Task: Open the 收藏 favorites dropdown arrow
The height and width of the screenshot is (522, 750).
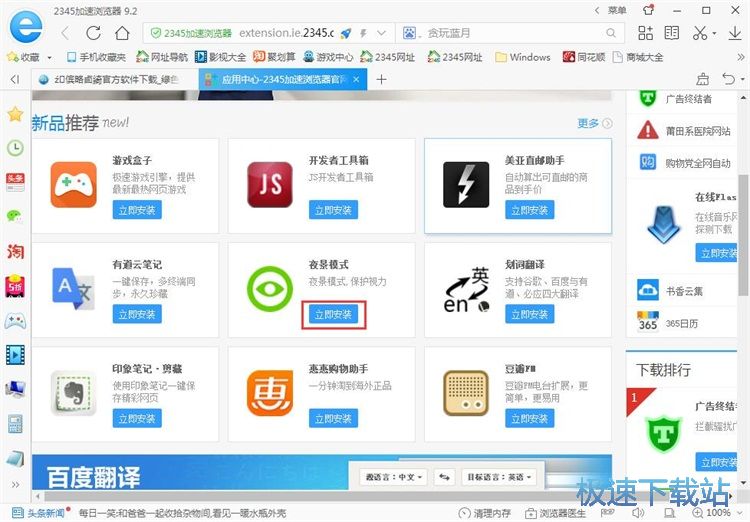Action: pyautogui.click(x=49, y=57)
